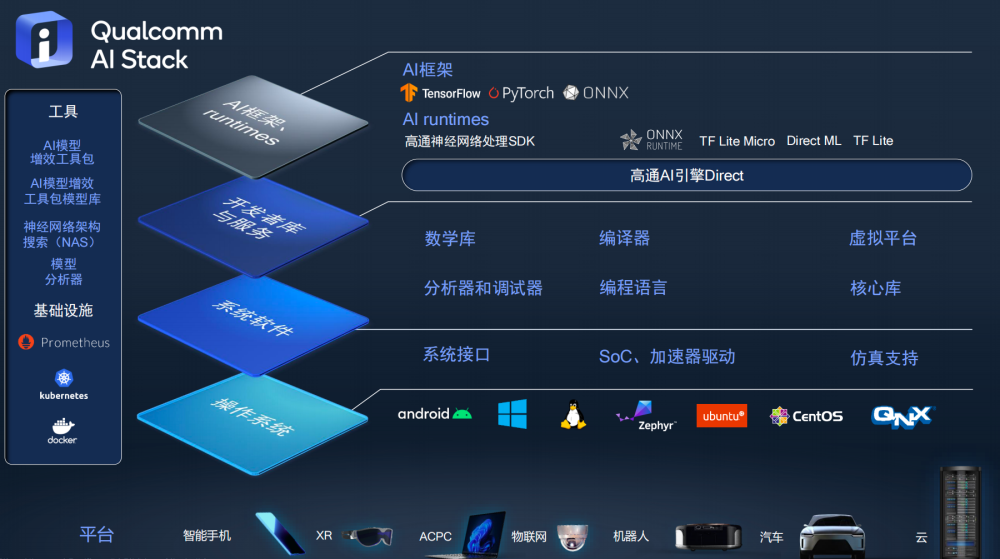Click TF Lite Micro label
This screenshot has width=1000, height=559.
737,141
